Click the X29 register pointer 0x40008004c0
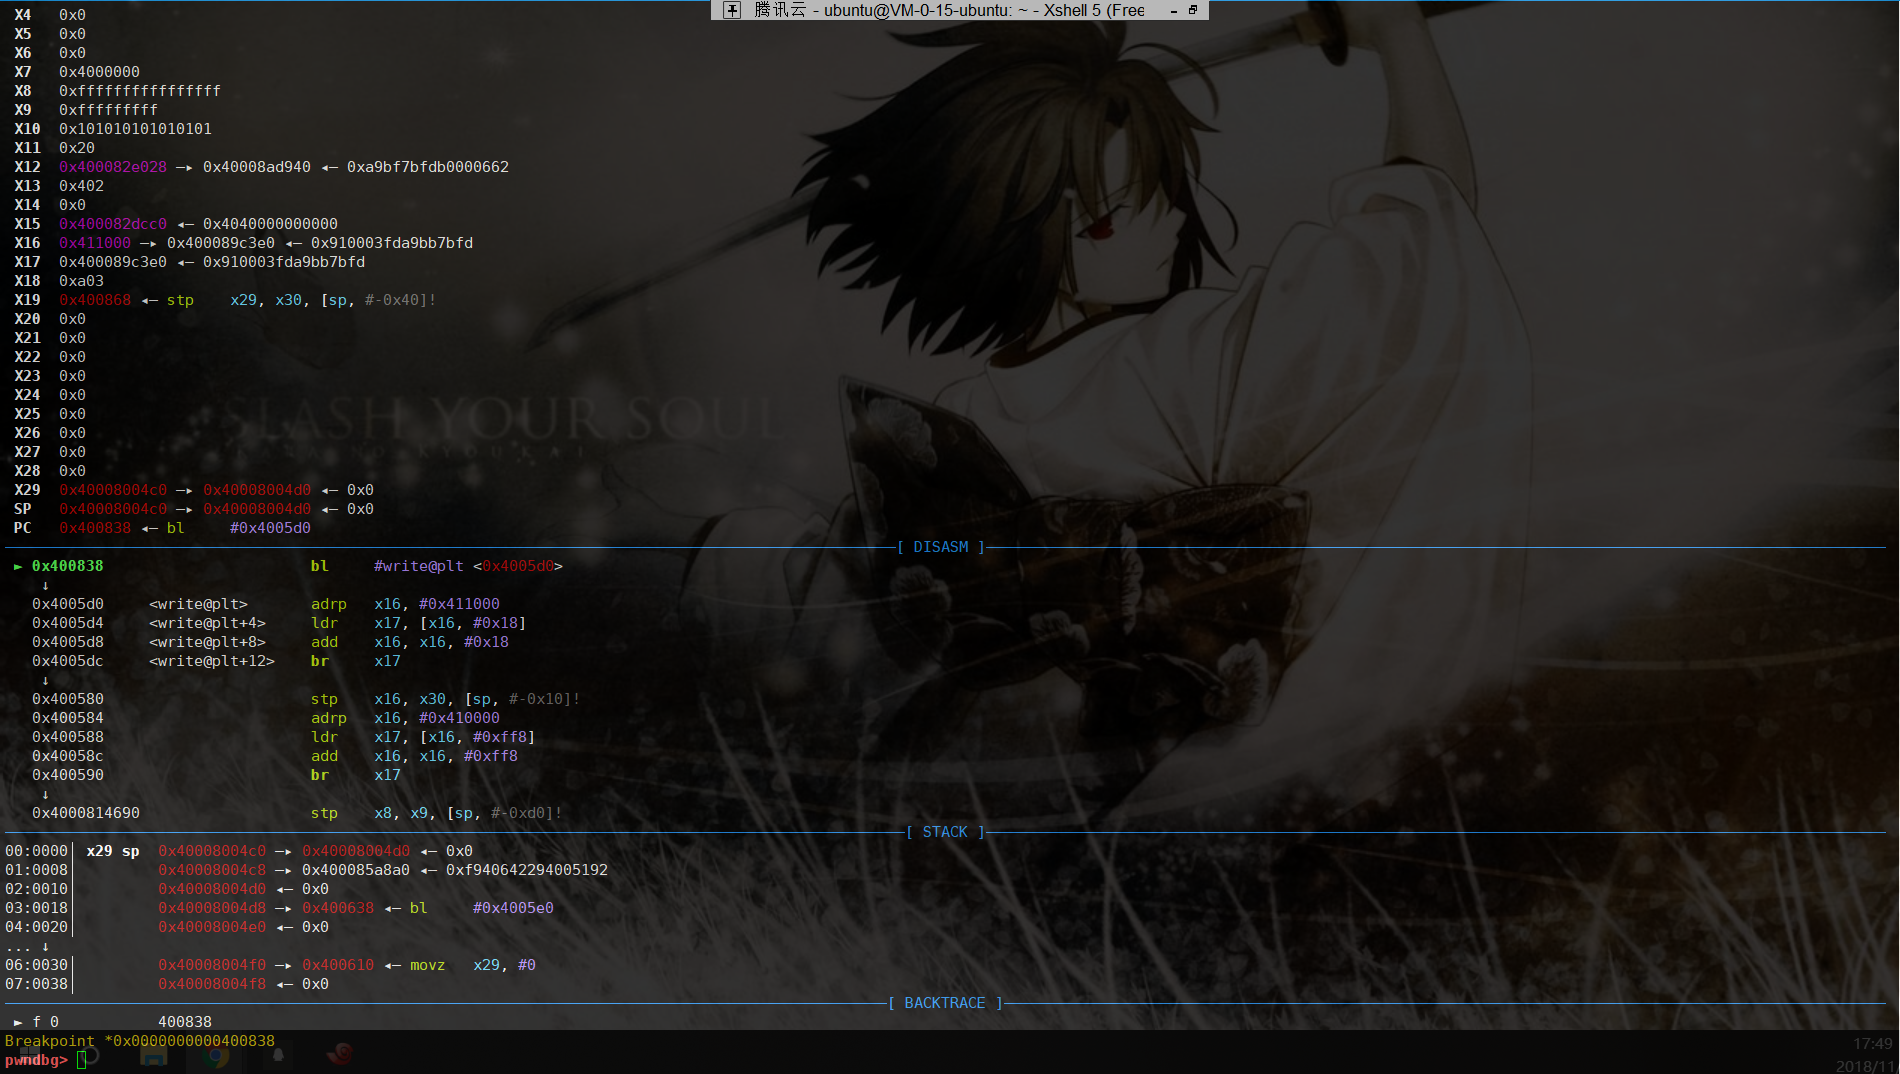 pyautogui.click(x=113, y=490)
